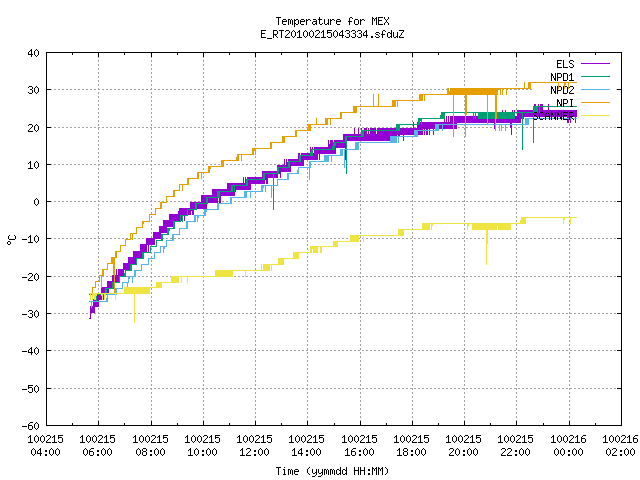Click the y-axis label 20
The height and width of the screenshot is (480, 640).
(33, 128)
